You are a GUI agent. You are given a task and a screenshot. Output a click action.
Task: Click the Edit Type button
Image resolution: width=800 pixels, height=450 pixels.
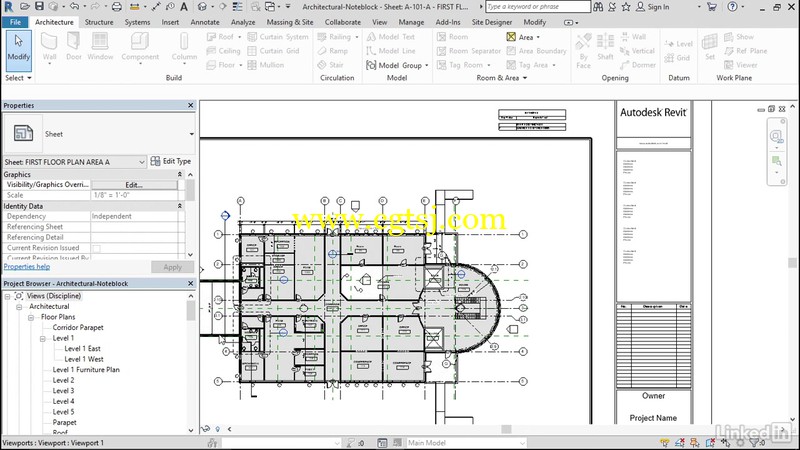(x=171, y=161)
